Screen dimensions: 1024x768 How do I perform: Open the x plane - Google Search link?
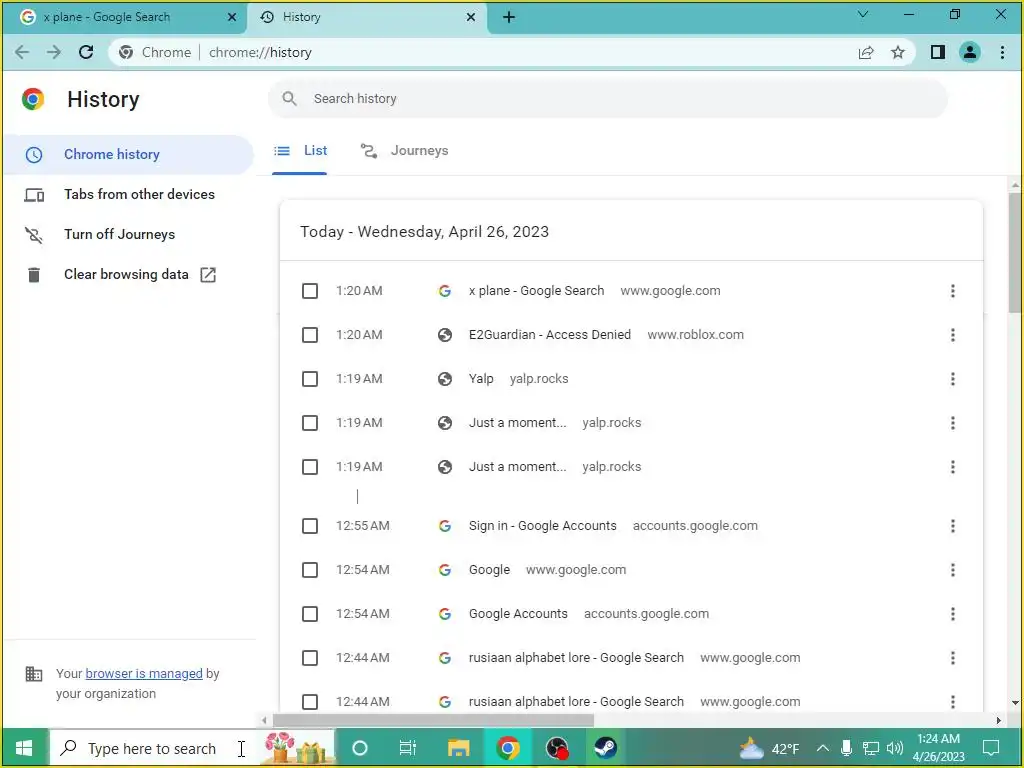(x=536, y=291)
